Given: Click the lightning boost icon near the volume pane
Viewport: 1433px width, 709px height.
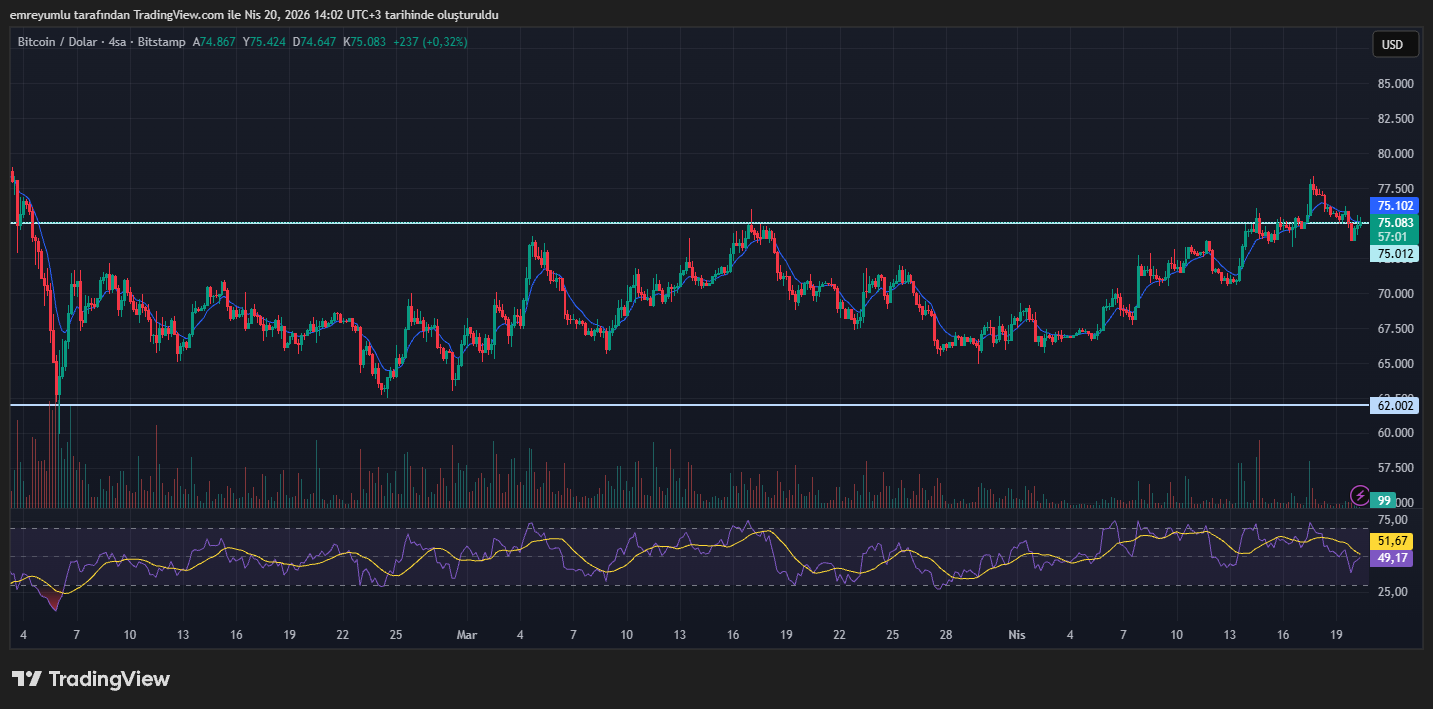Looking at the screenshot, I should (1358, 497).
